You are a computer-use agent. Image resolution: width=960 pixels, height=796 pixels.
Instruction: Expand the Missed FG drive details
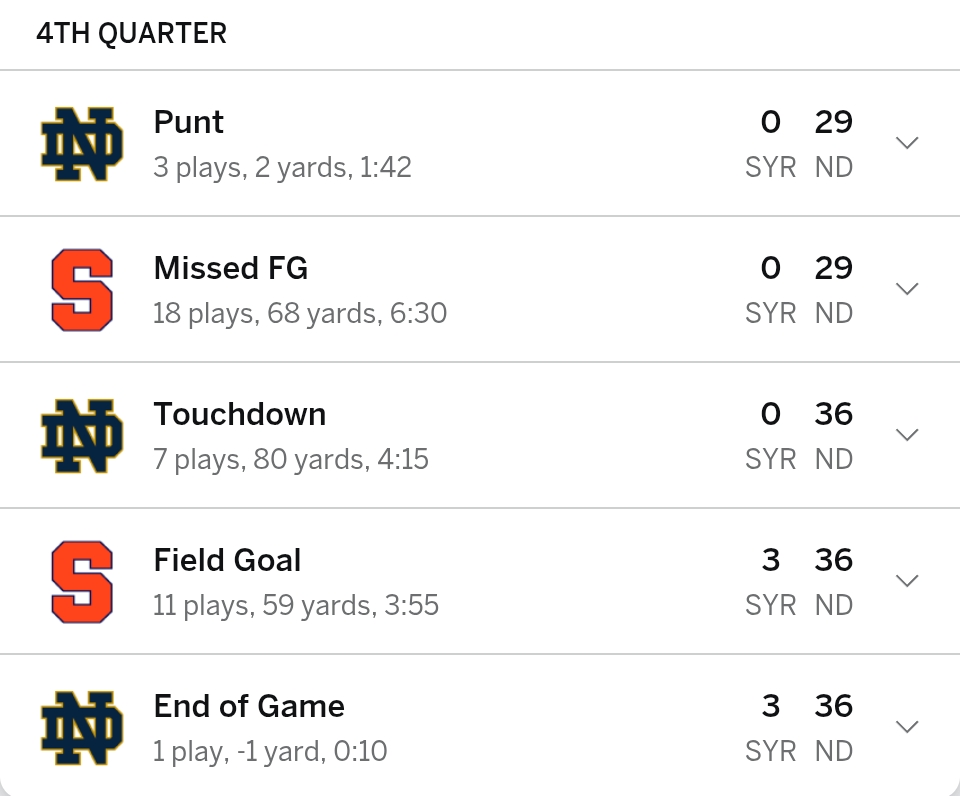pyautogui.click(x=907, y=289)
